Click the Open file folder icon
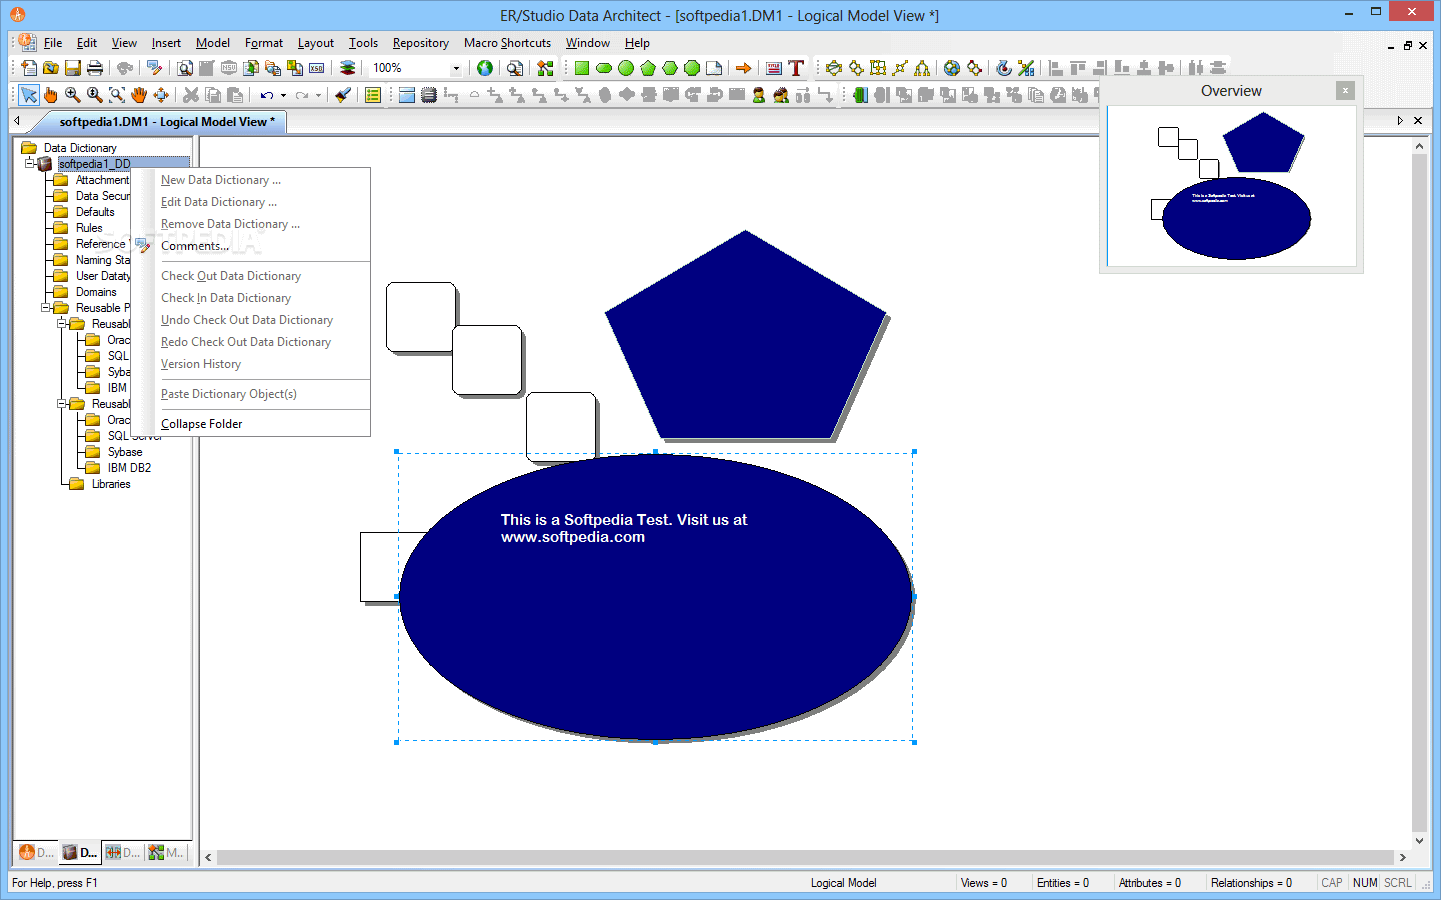 (51, 68)
